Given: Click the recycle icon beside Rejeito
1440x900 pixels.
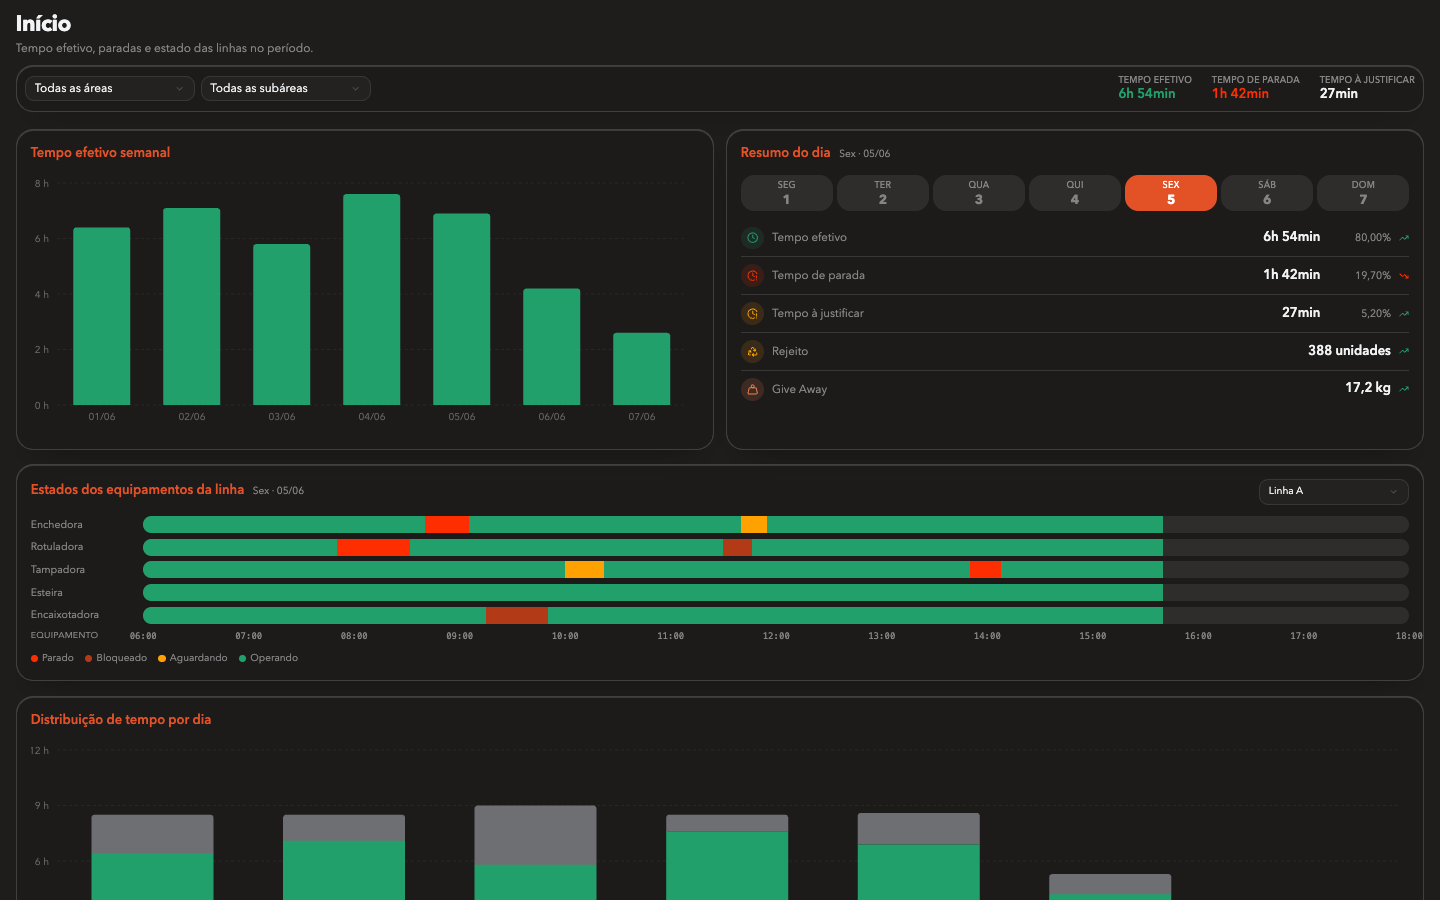Looking at the screenshot, I should pyautogui.click(x=752, y=352).
